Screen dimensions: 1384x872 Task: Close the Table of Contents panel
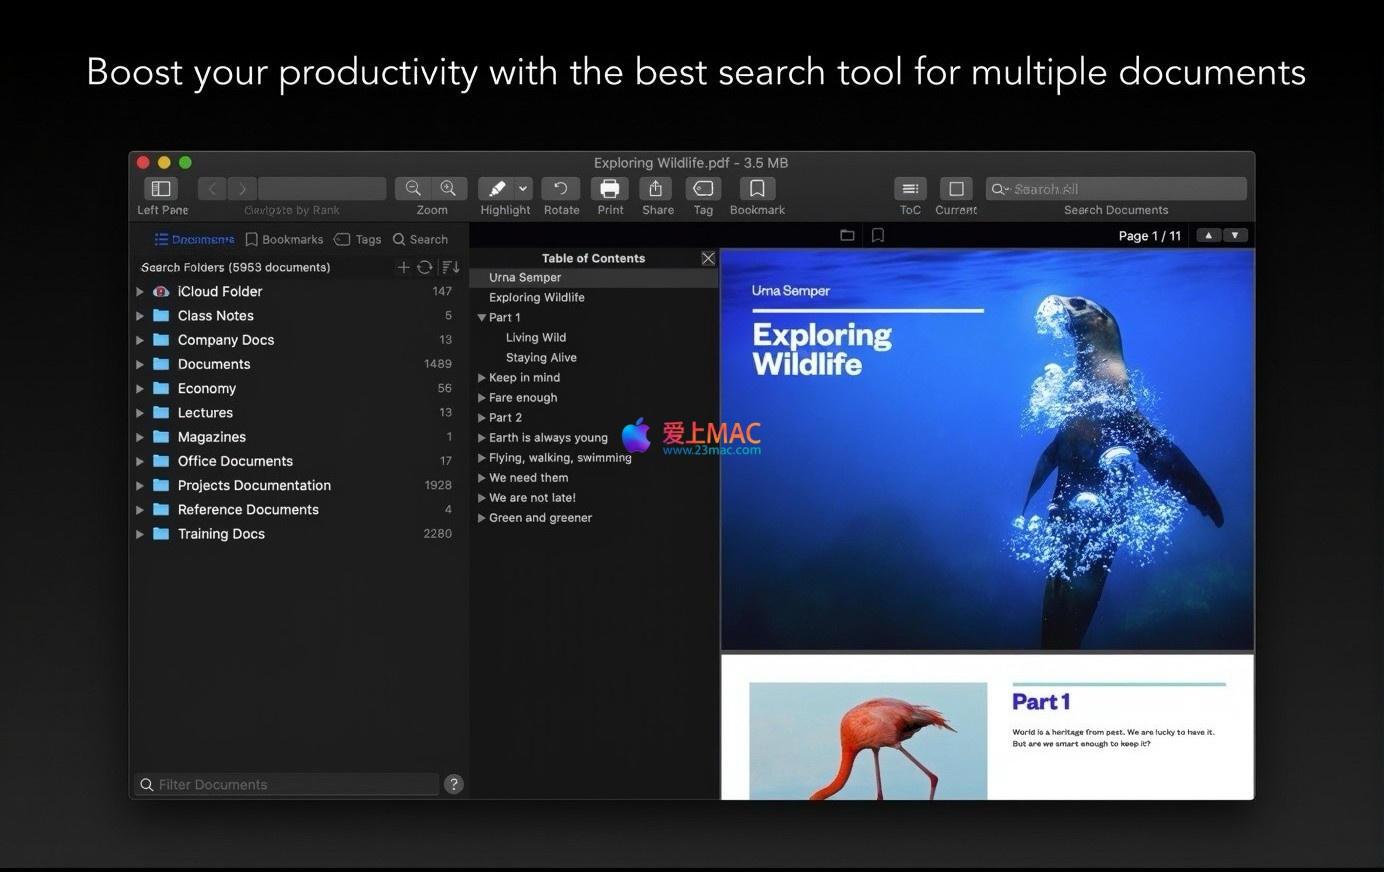coord(708,258)
